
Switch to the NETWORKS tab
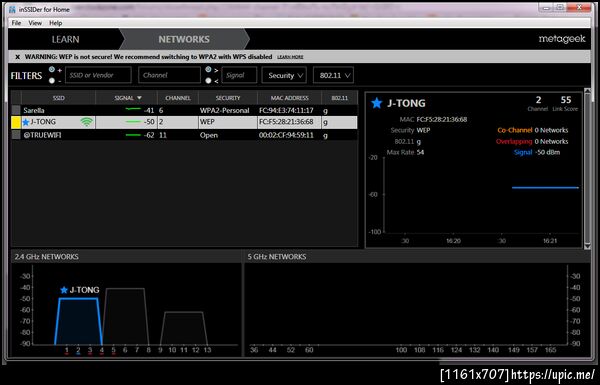pos(184,39)
